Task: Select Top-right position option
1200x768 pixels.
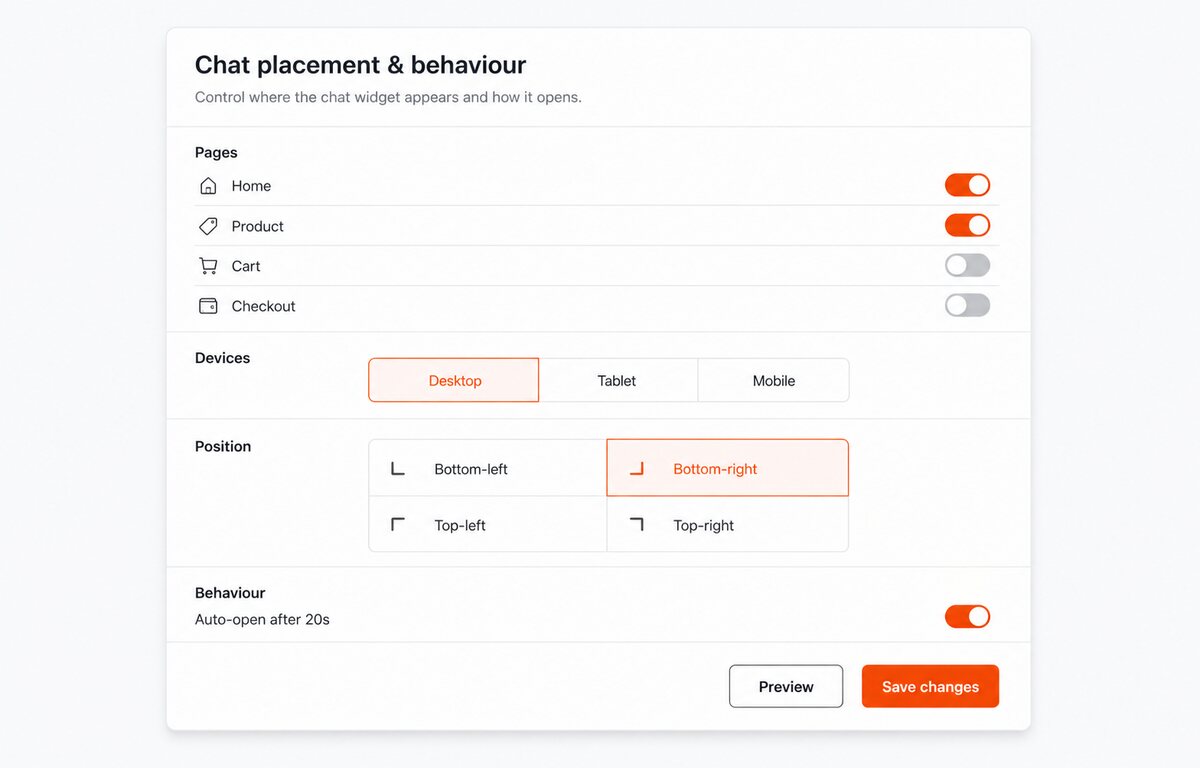Action: pos(728,524)
